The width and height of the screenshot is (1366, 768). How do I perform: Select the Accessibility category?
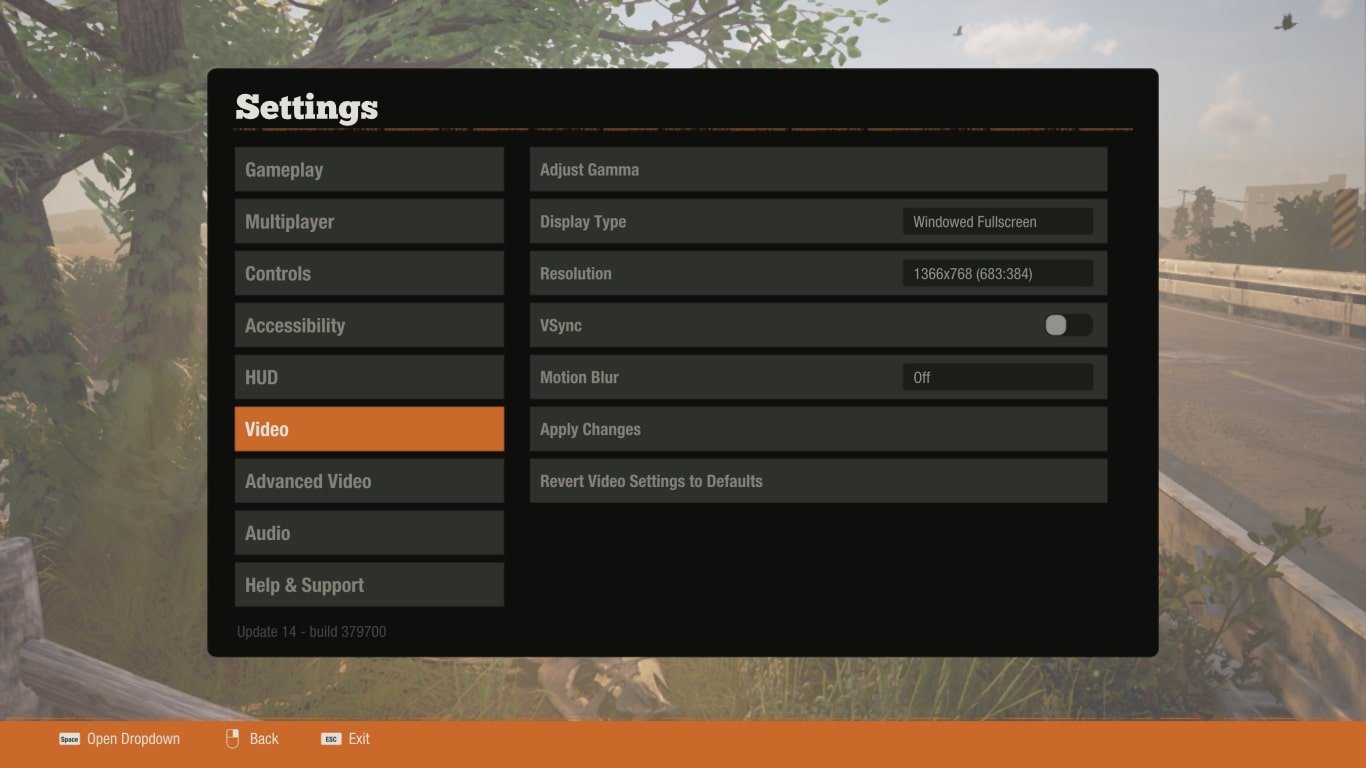click(x=369, y=326)
